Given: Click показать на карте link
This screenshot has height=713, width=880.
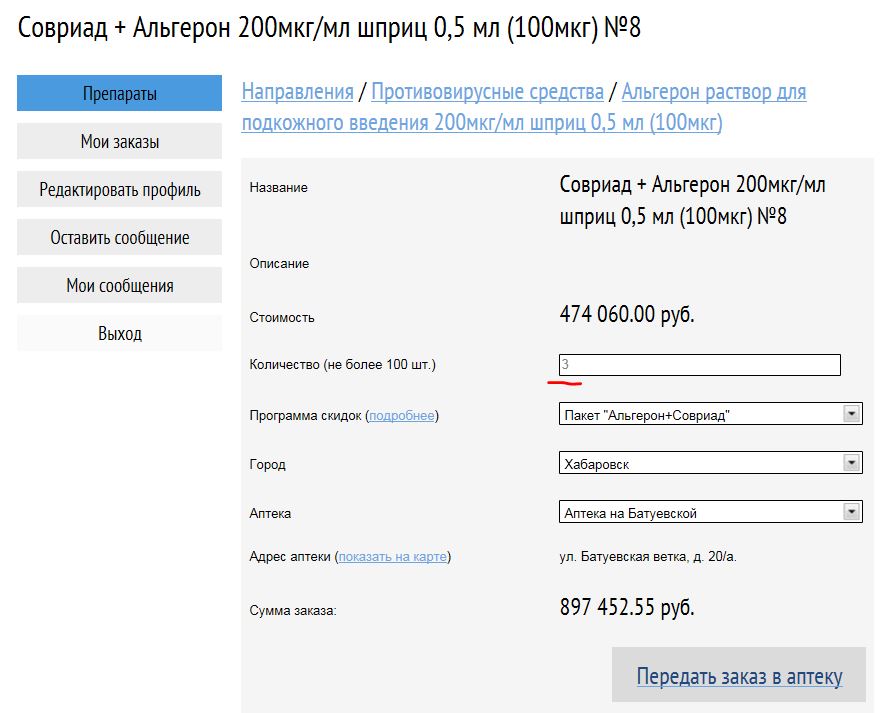Looking at the screenshot, I should point(393,556).
